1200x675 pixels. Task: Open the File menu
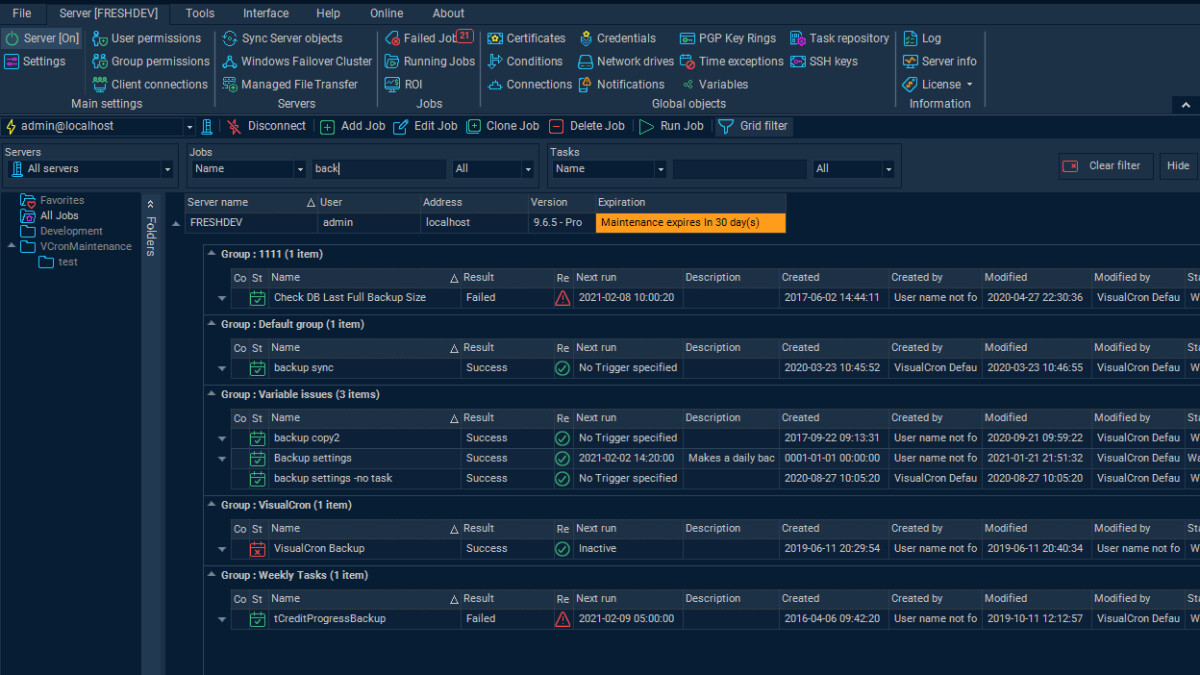click(22, 13)
